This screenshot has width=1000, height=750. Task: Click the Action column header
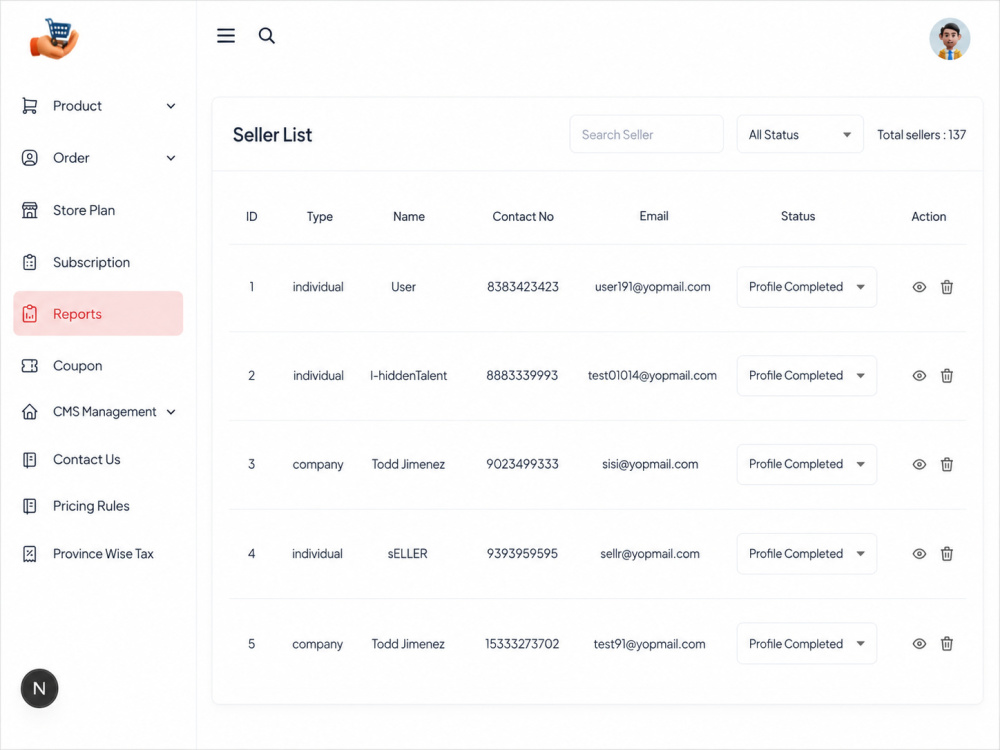[929, 216]
